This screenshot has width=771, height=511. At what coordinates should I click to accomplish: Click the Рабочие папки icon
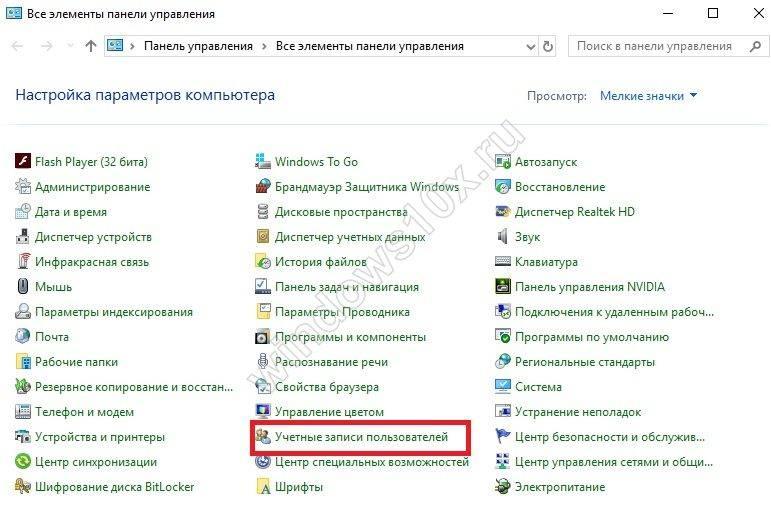pos(23,361)
